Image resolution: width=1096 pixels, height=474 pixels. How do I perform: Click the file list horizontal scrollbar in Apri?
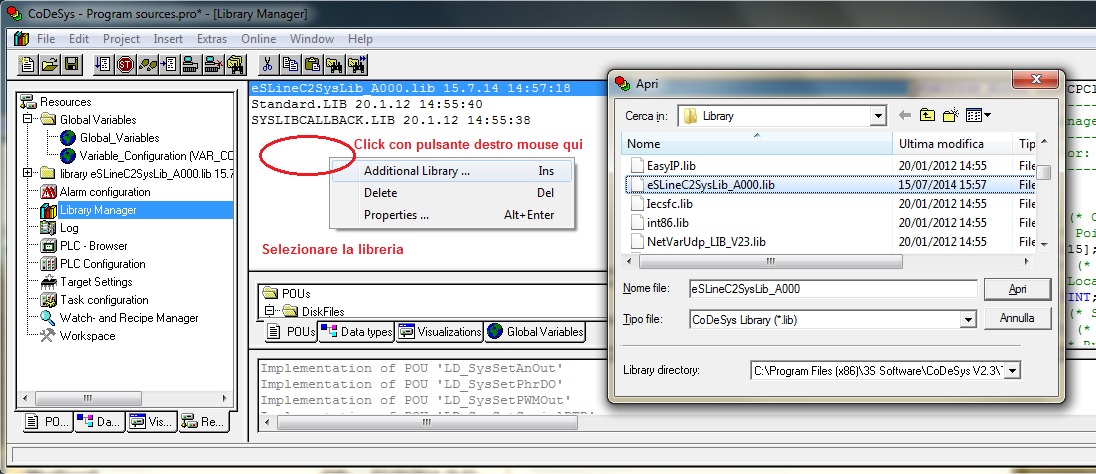click(770, 261)
